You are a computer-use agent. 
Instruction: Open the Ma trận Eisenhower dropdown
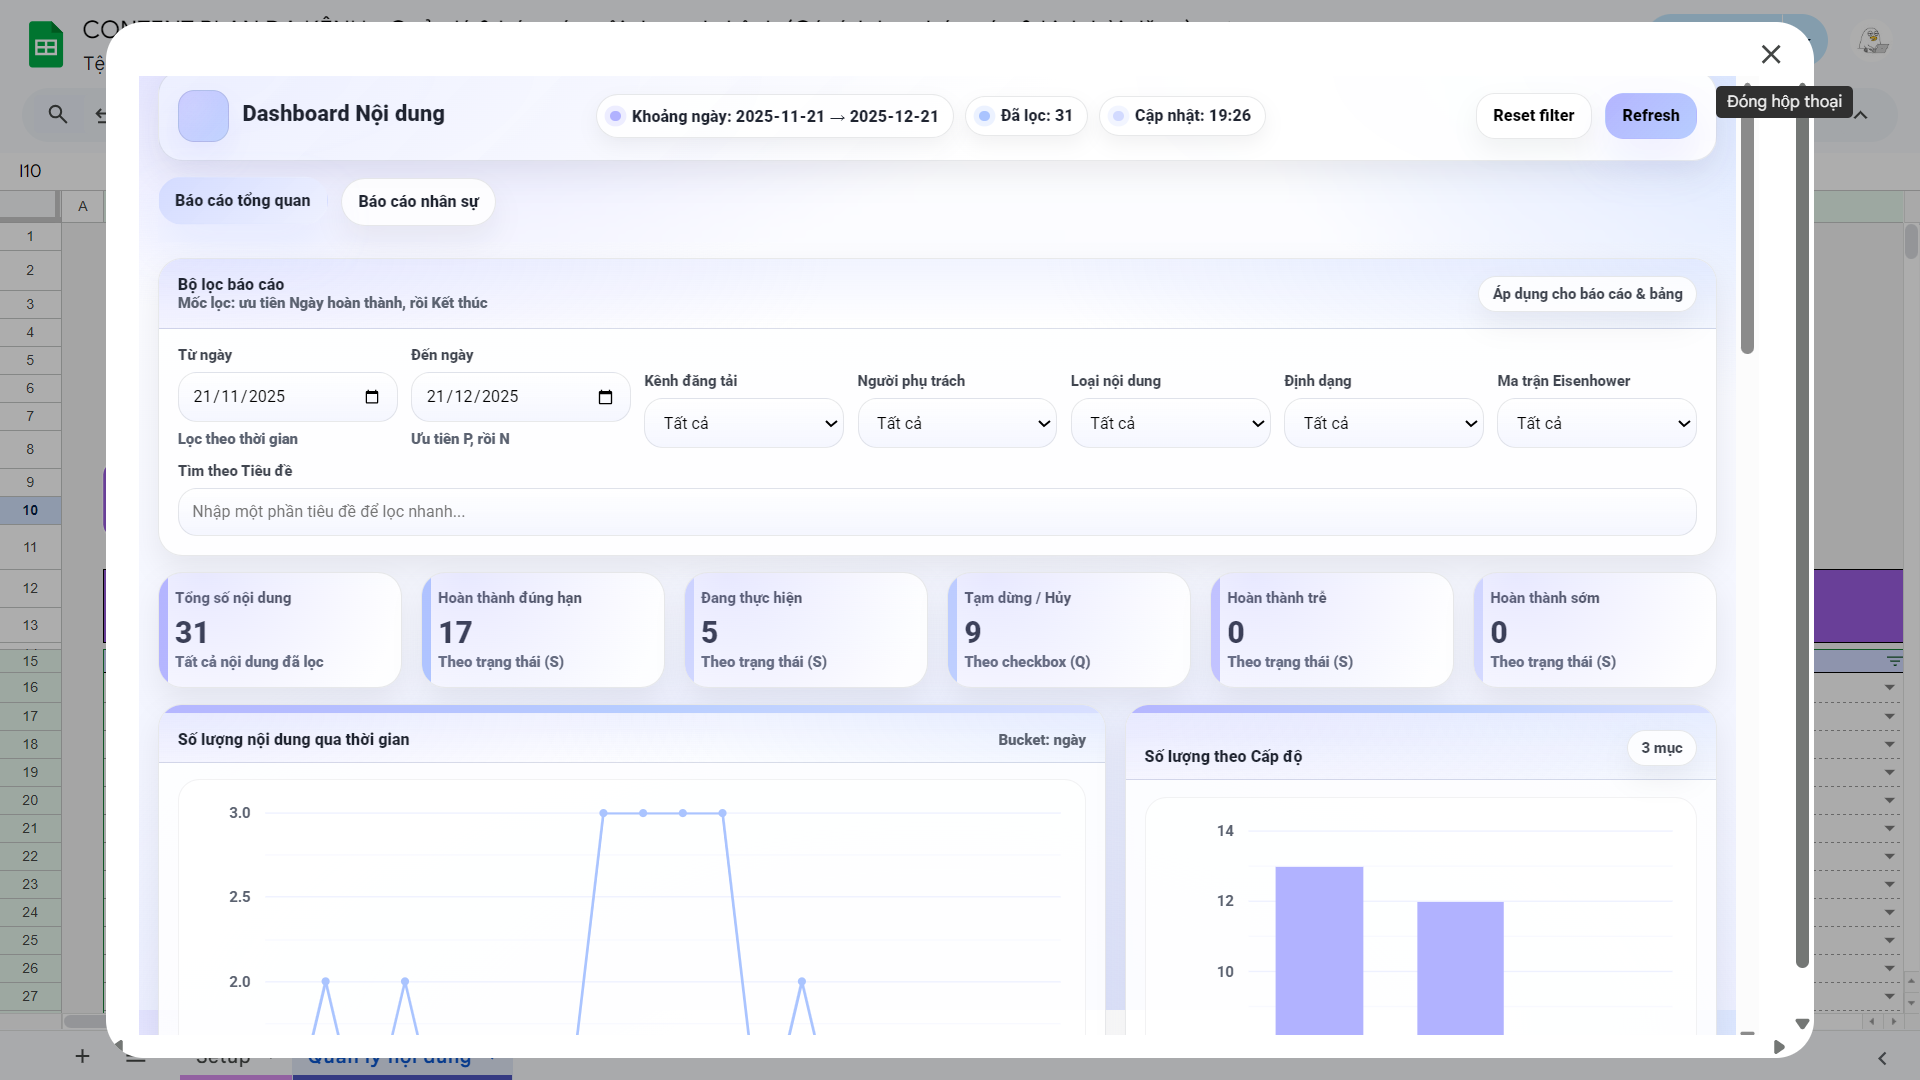pyautogui.click(x=1596, y=423)
